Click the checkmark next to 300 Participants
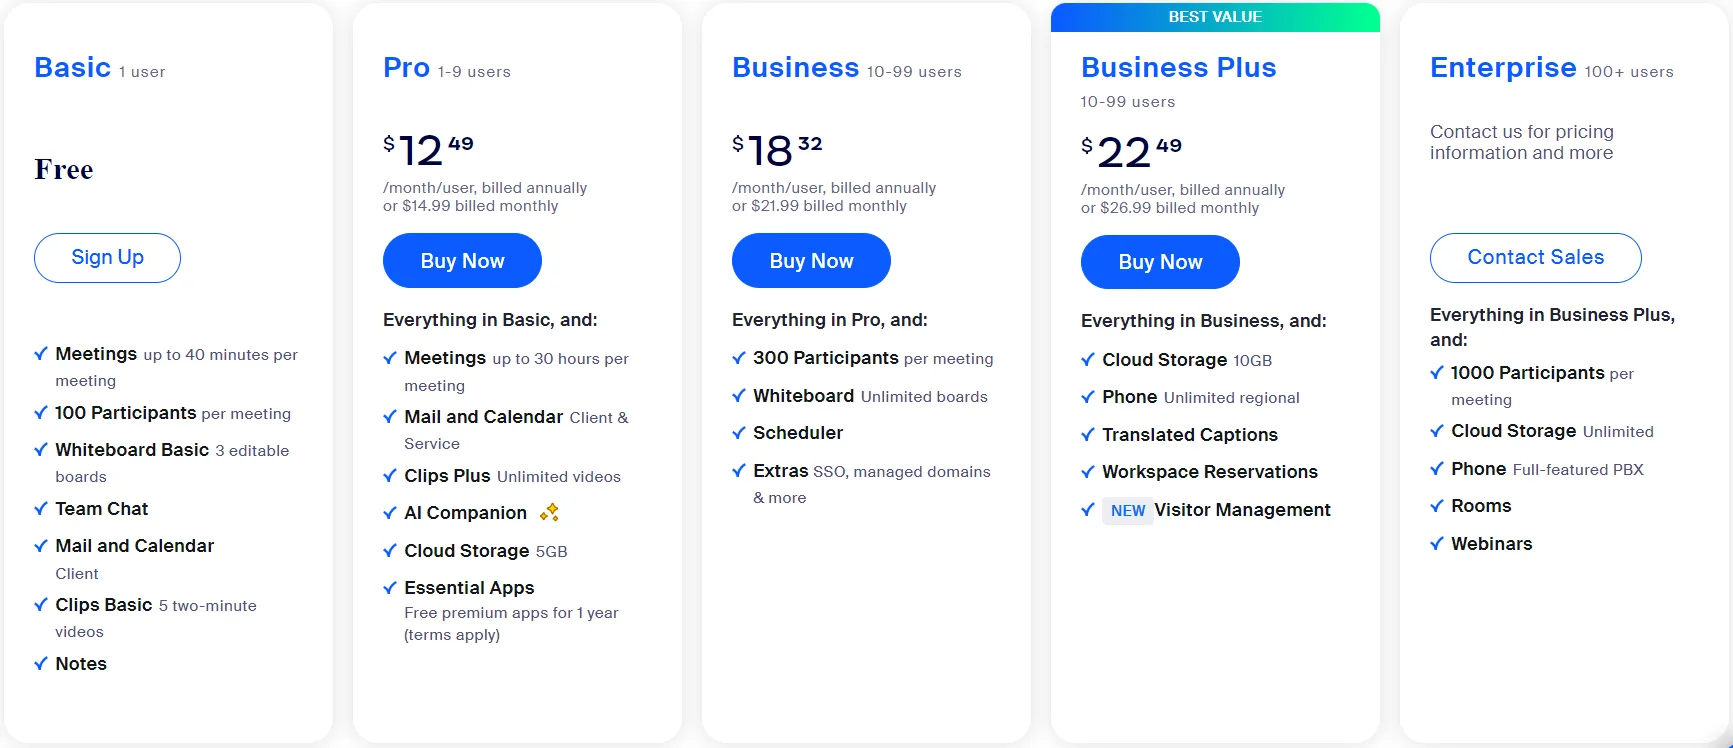This screenshot has height=748, width=1733. (739, 358)
